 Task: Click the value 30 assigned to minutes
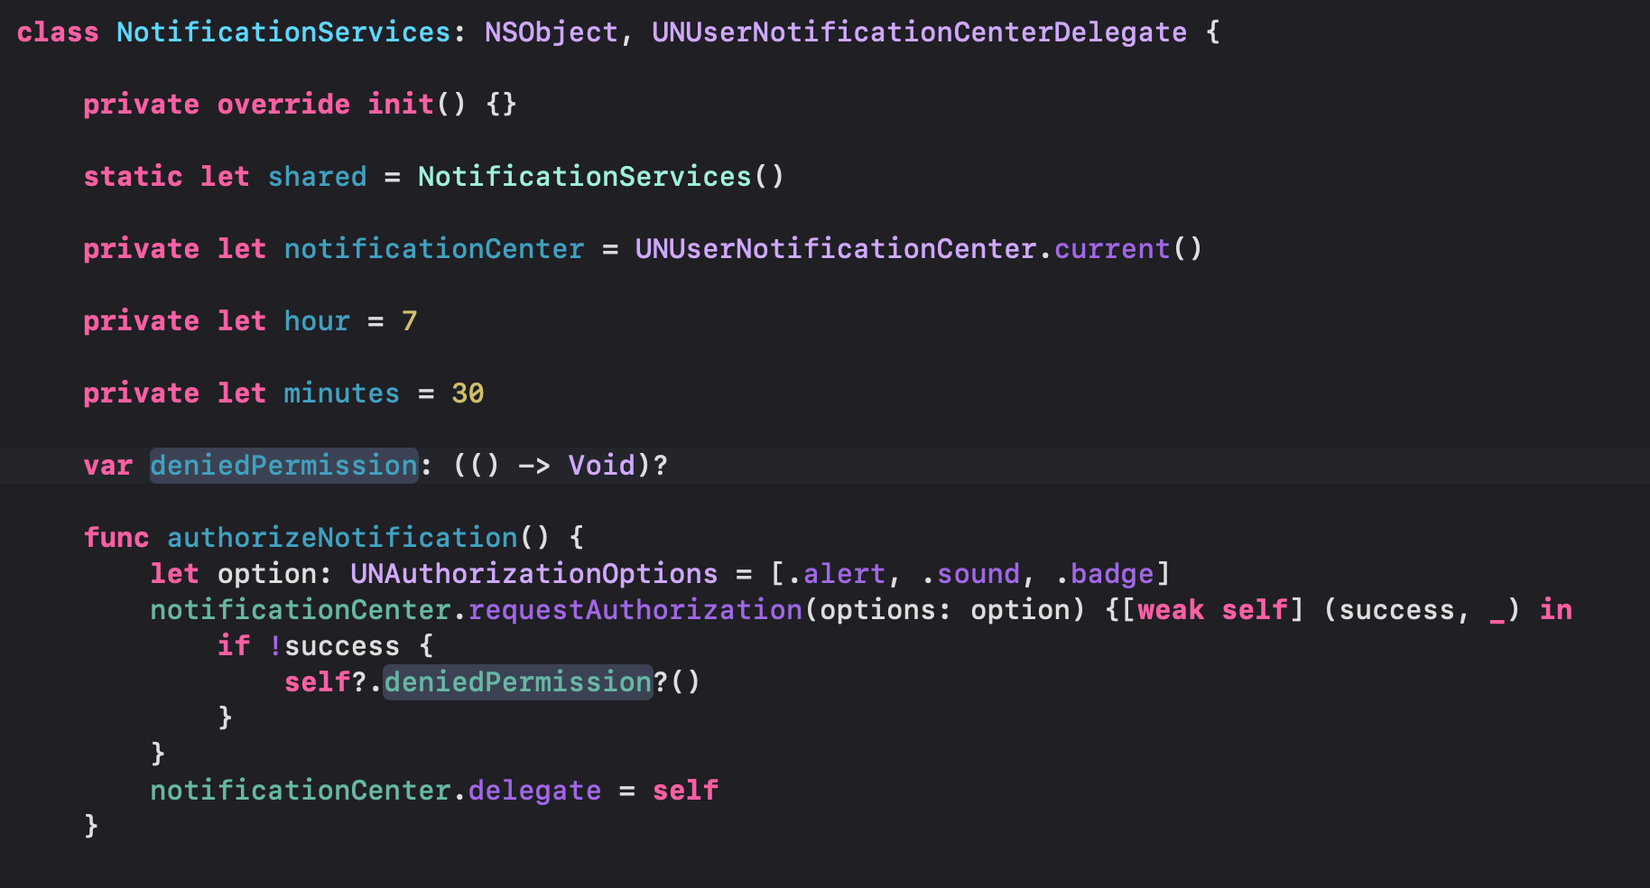pyautogui.click(x=468, y=393)
